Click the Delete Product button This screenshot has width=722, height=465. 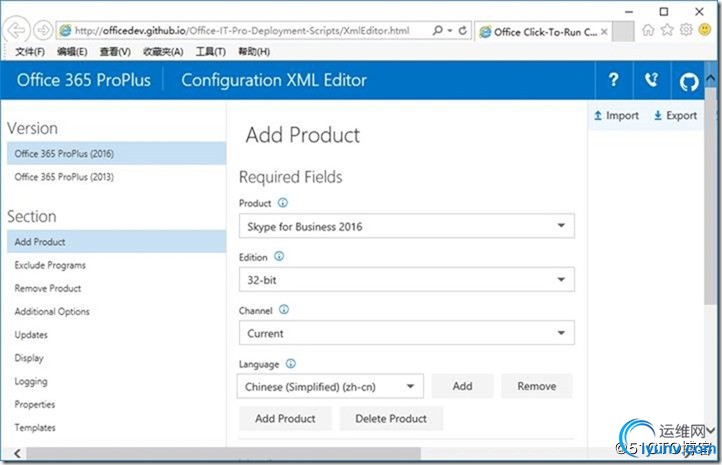click(391, 418)
